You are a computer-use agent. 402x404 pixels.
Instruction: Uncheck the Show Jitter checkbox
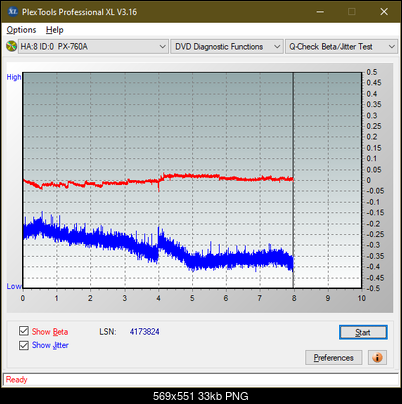point(24,345)
